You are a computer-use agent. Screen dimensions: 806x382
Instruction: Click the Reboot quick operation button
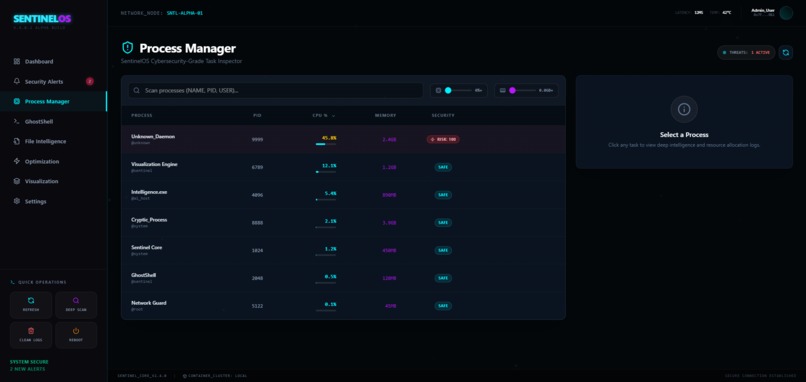76,335
